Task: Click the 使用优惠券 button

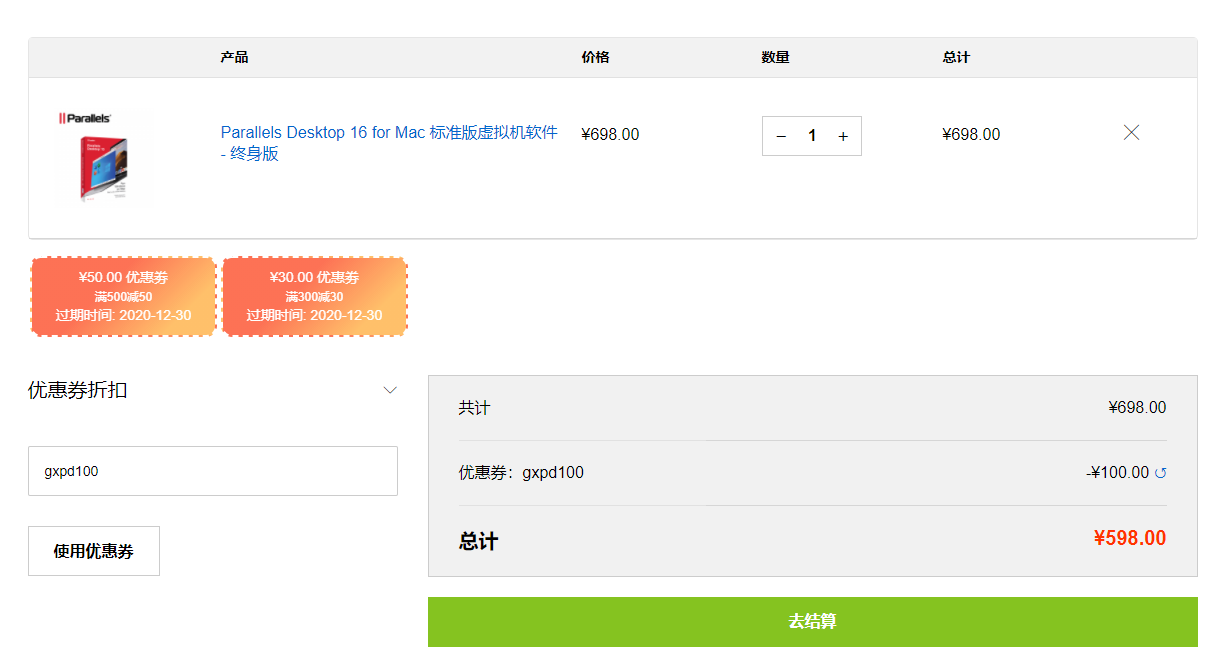Action: [94, 551]
